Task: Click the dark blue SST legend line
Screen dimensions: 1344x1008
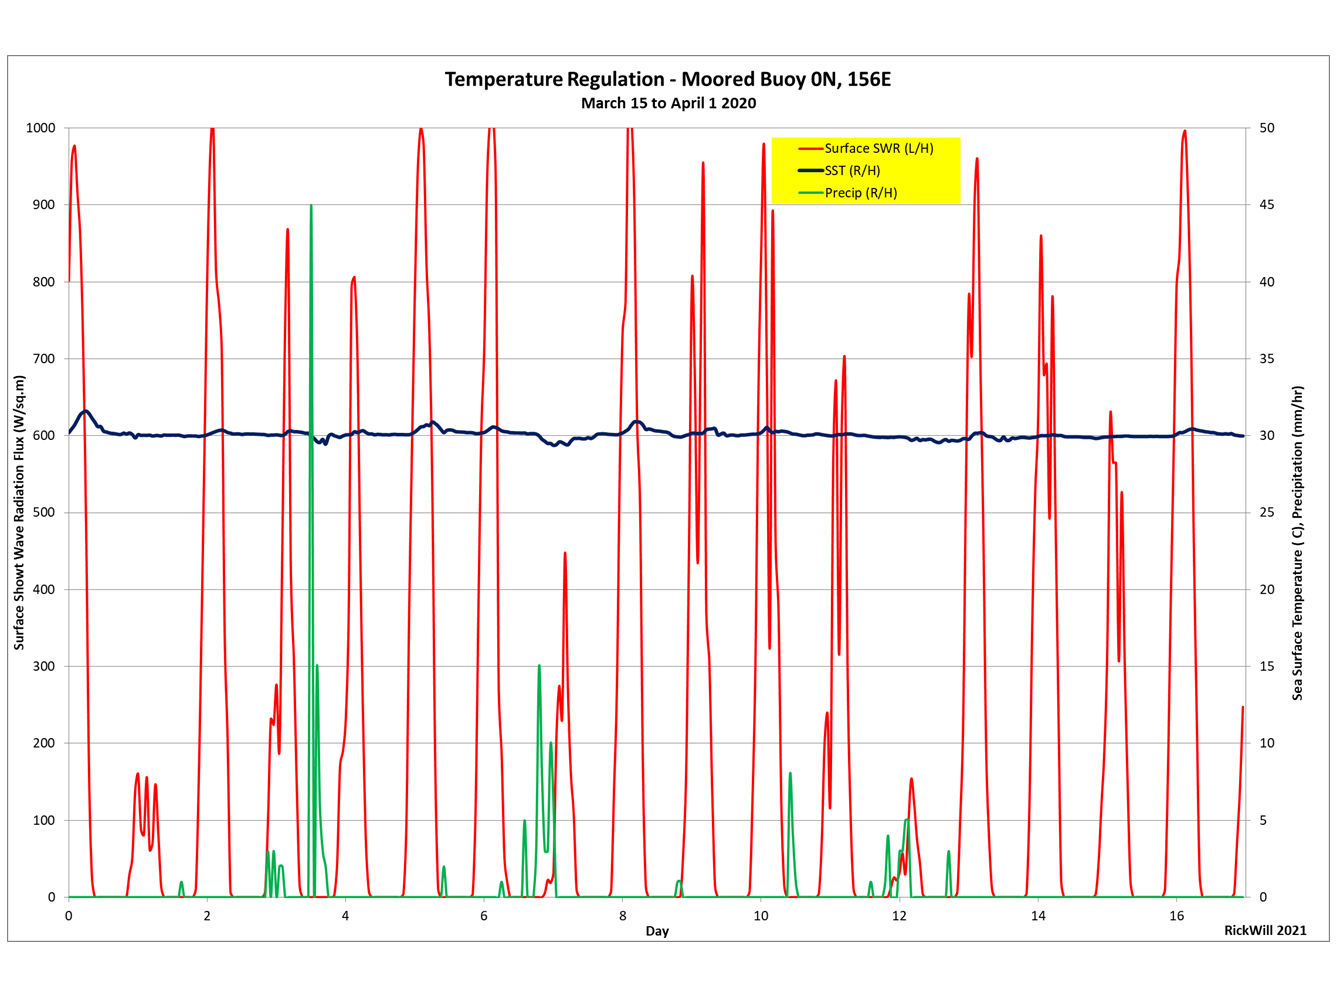Action: [x=810, y=171]
